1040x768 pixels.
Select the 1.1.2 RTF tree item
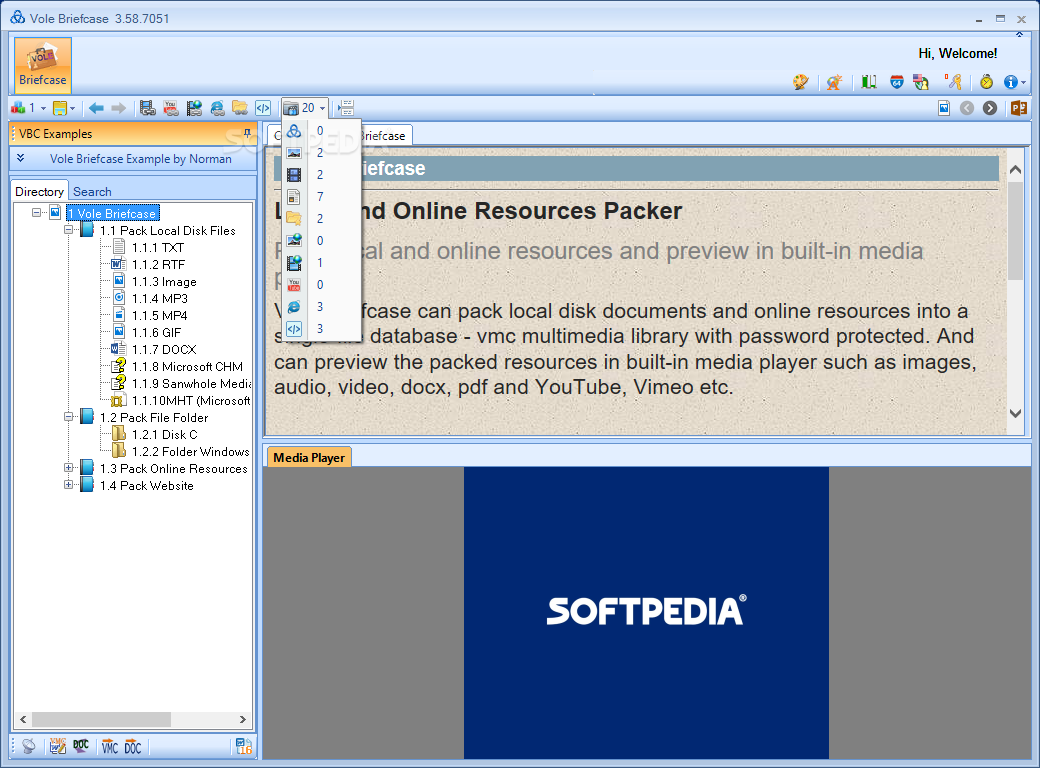coord(159,264)
